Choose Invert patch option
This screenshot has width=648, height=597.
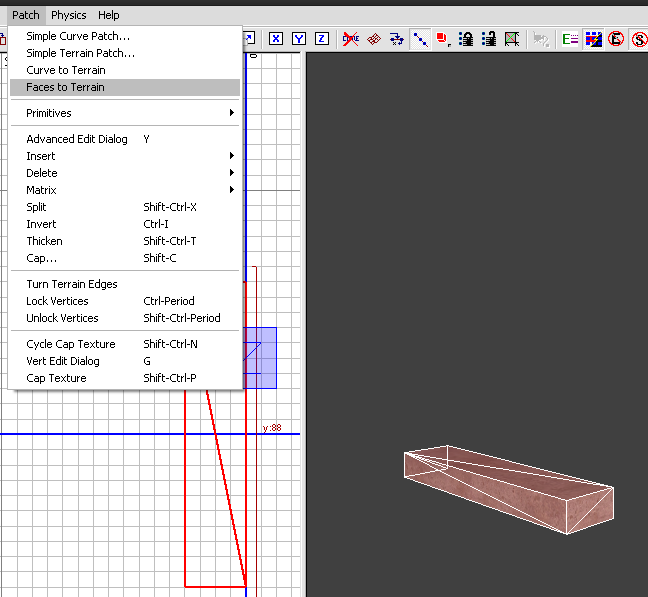[125, 224]
